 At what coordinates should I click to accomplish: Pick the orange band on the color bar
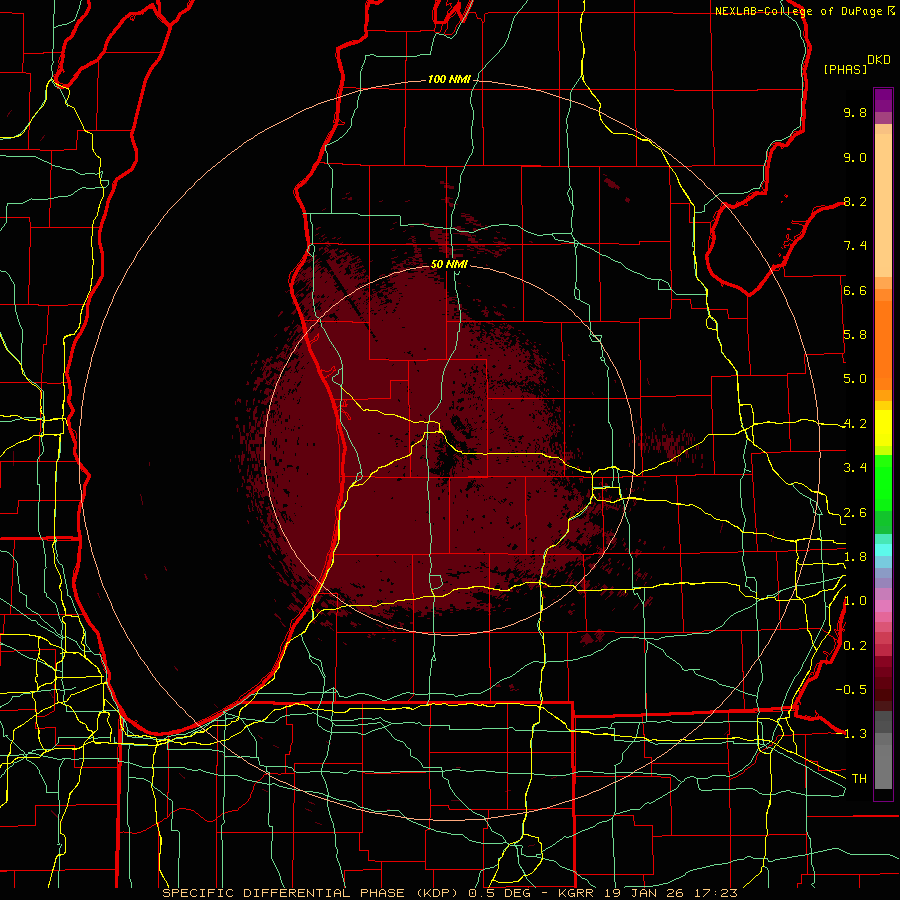(883, 346)
